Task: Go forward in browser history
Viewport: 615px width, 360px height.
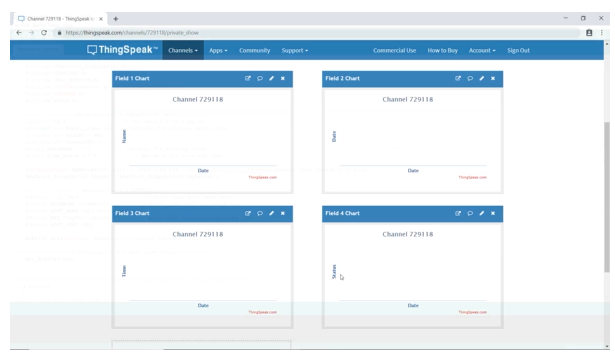Action: pos(31,33)
